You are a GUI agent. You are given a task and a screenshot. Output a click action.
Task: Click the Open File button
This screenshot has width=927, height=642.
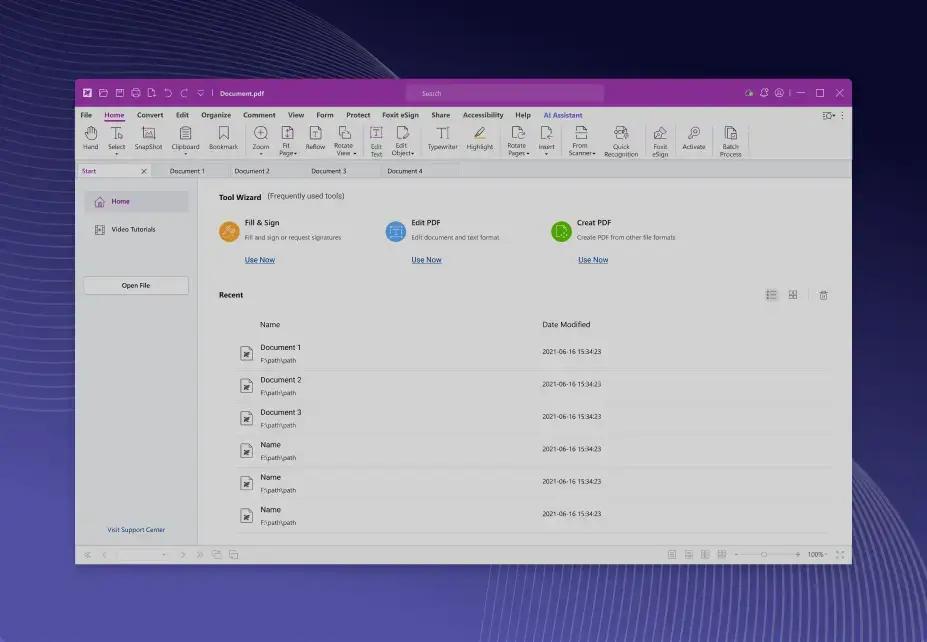[x=136, y=285]
